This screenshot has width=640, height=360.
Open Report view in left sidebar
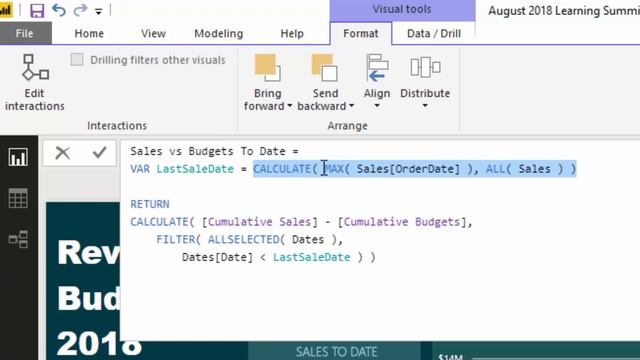(18, 157)
